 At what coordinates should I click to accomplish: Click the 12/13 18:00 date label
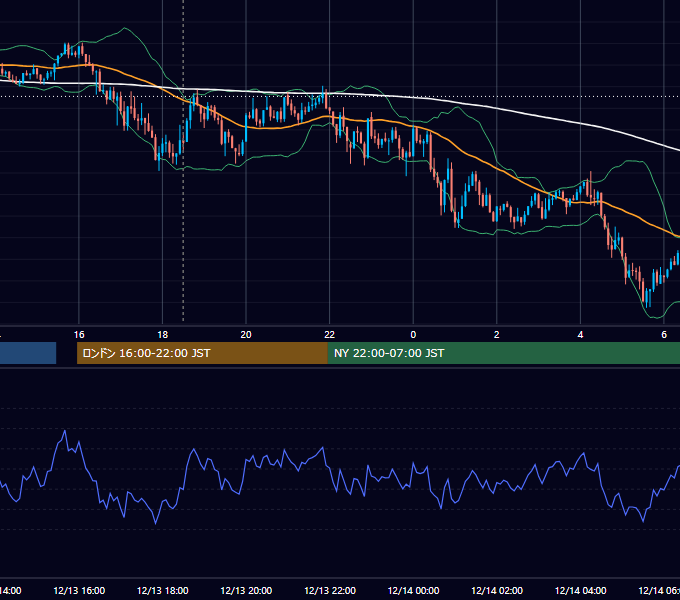163,590
